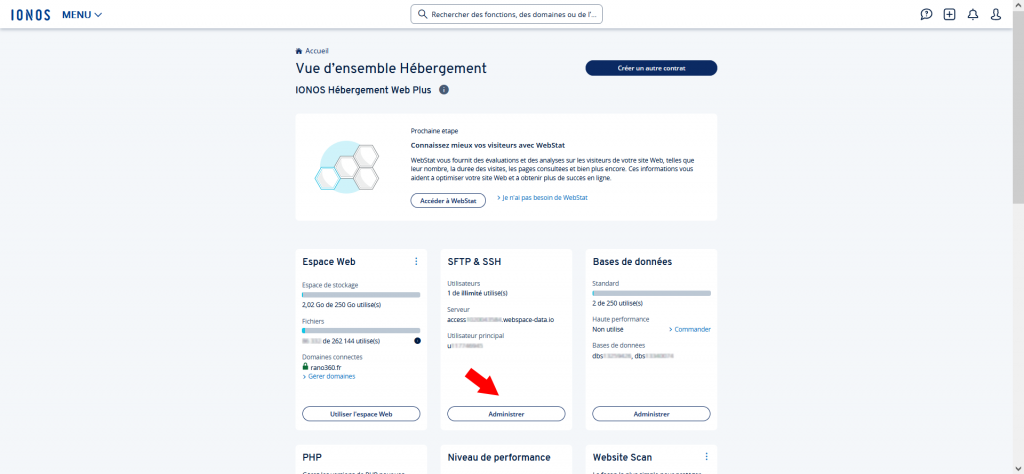Click the Commander link for Haute performance

click(692, 329)
